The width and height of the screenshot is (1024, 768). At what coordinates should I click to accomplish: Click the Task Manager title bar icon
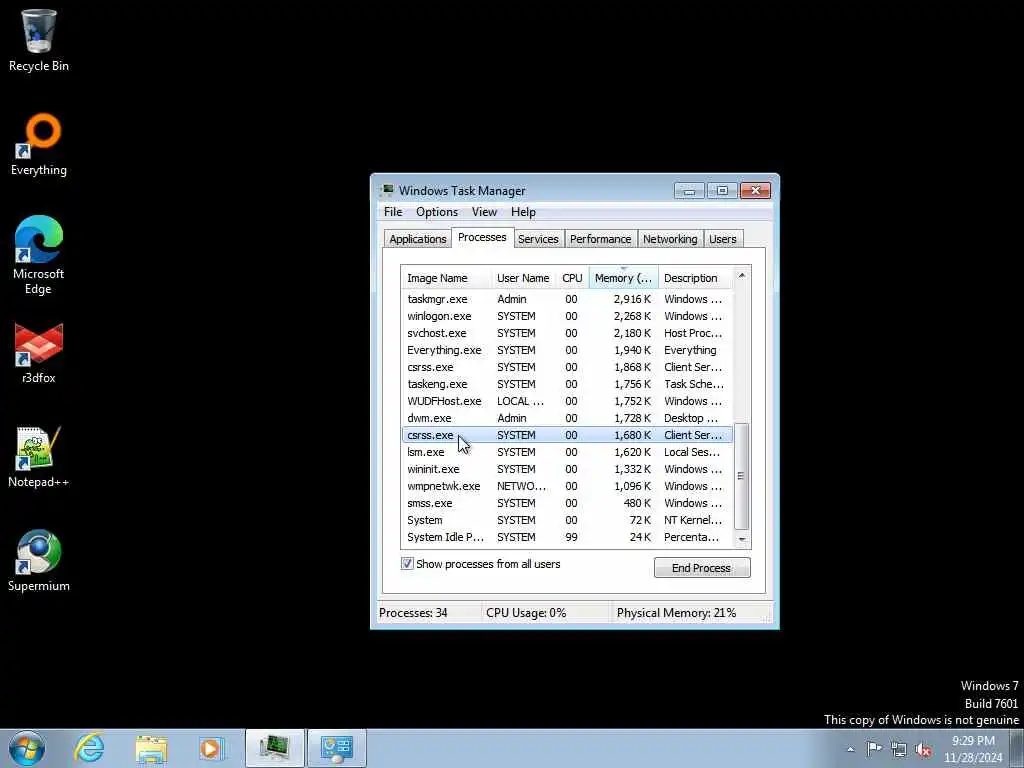(x=387, y=190)
